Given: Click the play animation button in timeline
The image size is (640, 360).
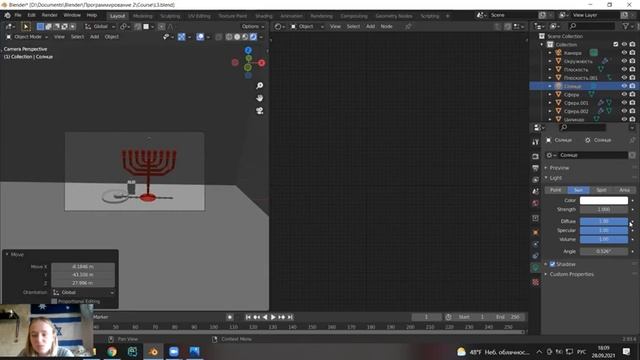Looking at the screenshot, I should click(273, 317).
